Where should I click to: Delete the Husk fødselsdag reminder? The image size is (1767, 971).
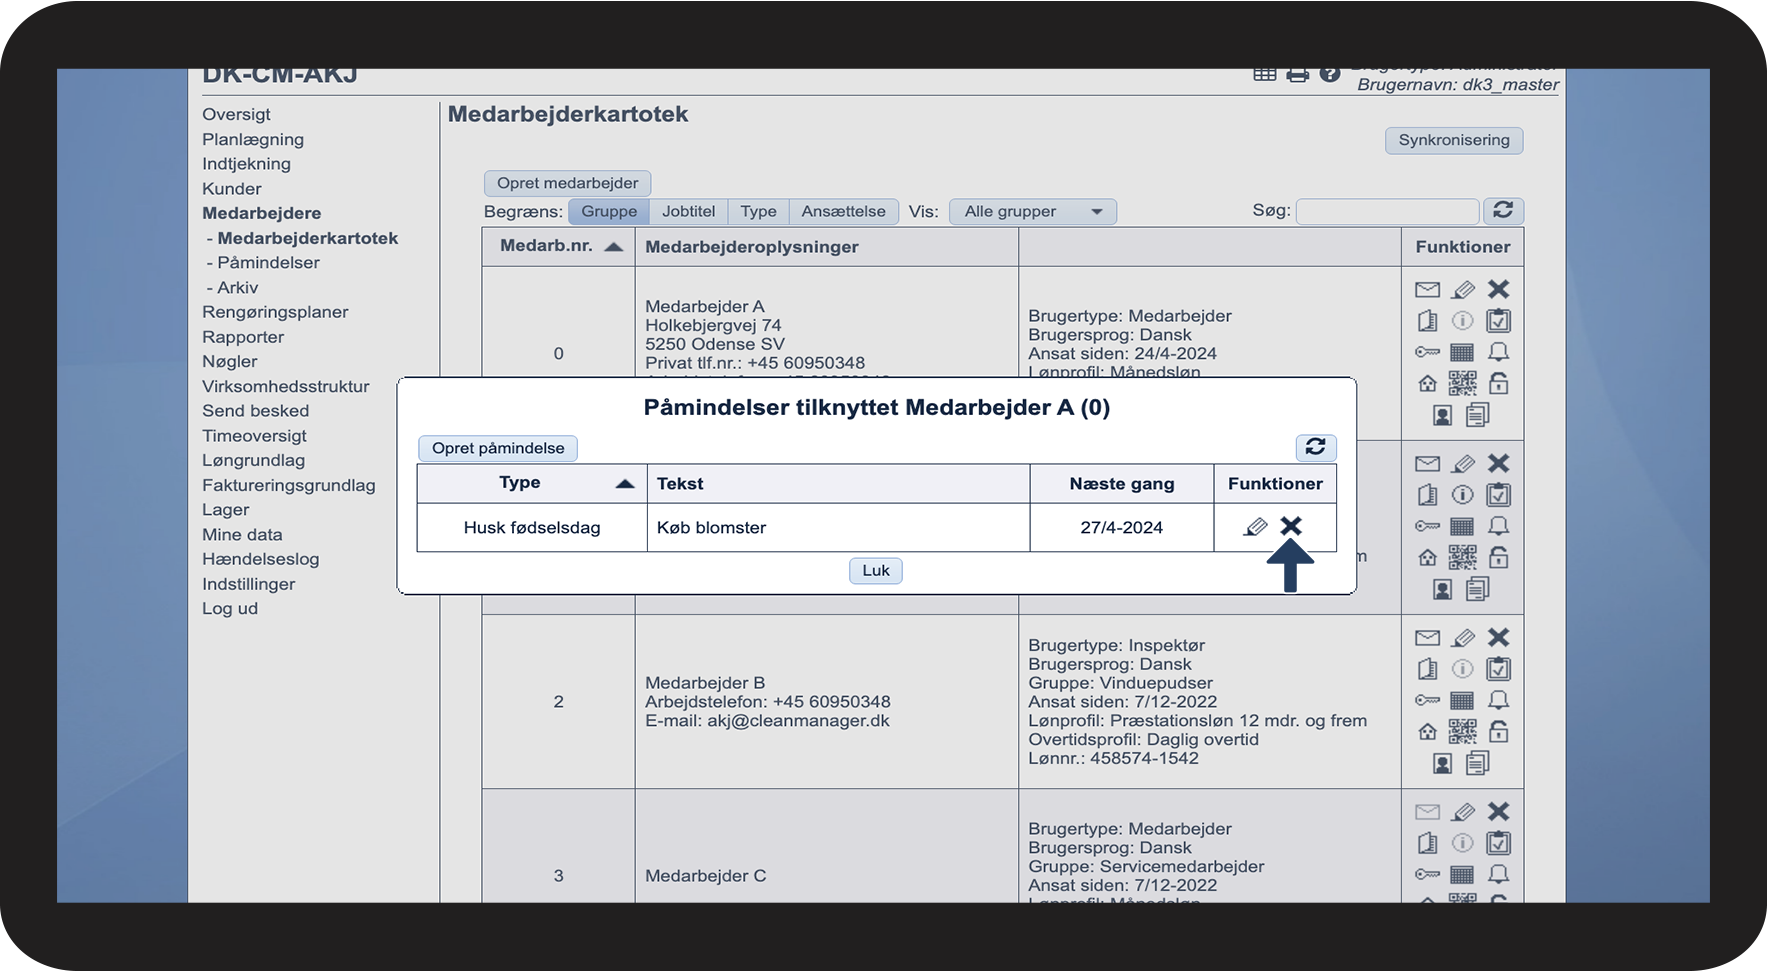click(x=1291, y=526)
